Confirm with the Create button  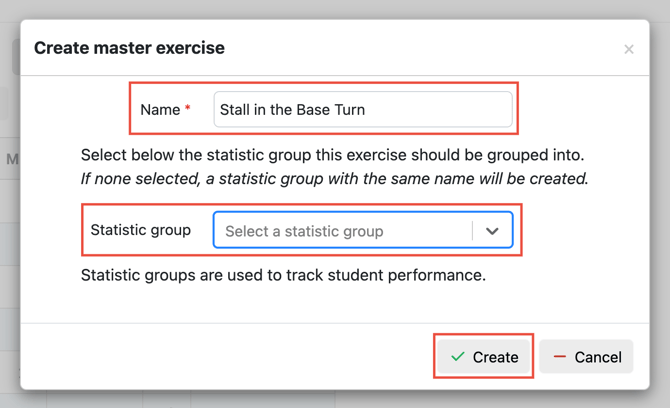pyautogui.click(x=484, y=356)
